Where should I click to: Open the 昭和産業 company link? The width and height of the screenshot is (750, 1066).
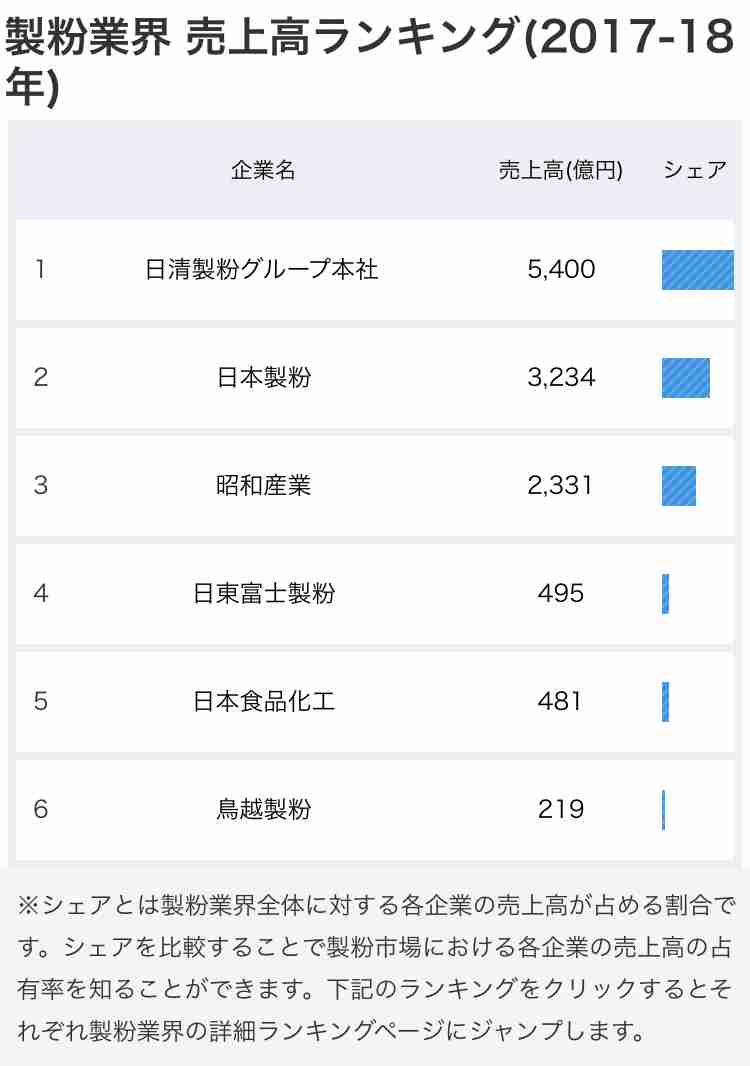pos(264,485)
